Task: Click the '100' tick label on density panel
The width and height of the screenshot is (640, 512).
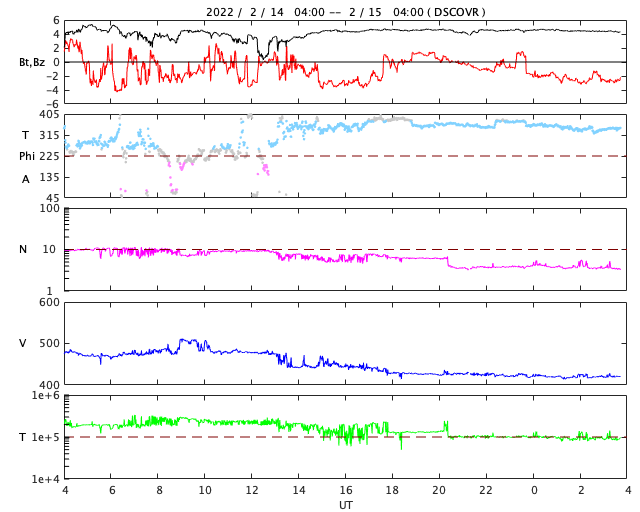Action: (49, 208)
